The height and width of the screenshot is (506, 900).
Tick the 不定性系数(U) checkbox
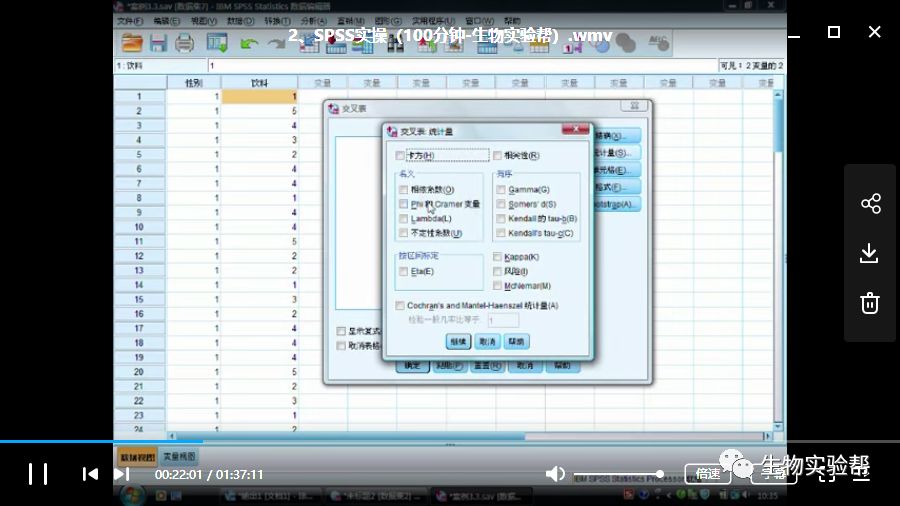click(x=404, y=233)
